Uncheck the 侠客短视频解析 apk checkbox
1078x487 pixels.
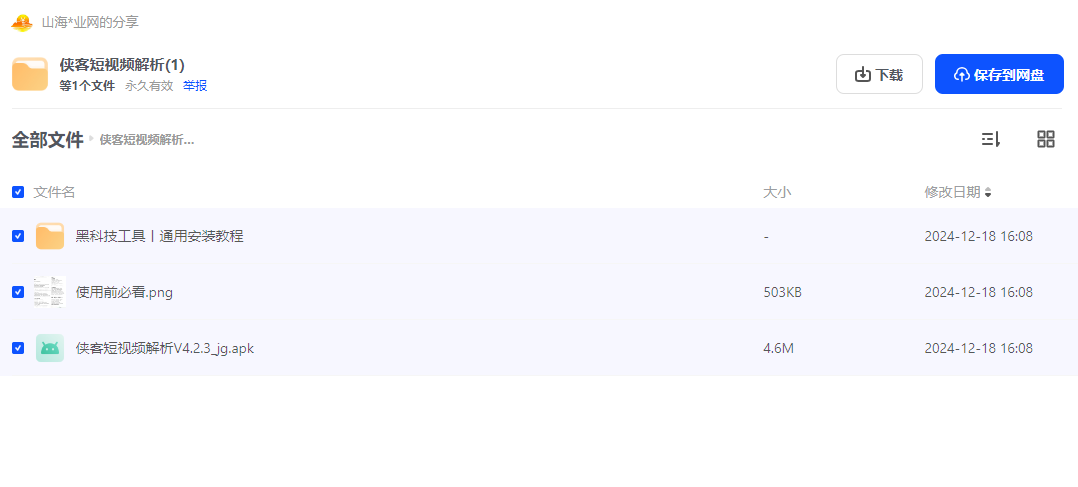tap(18, 348)
